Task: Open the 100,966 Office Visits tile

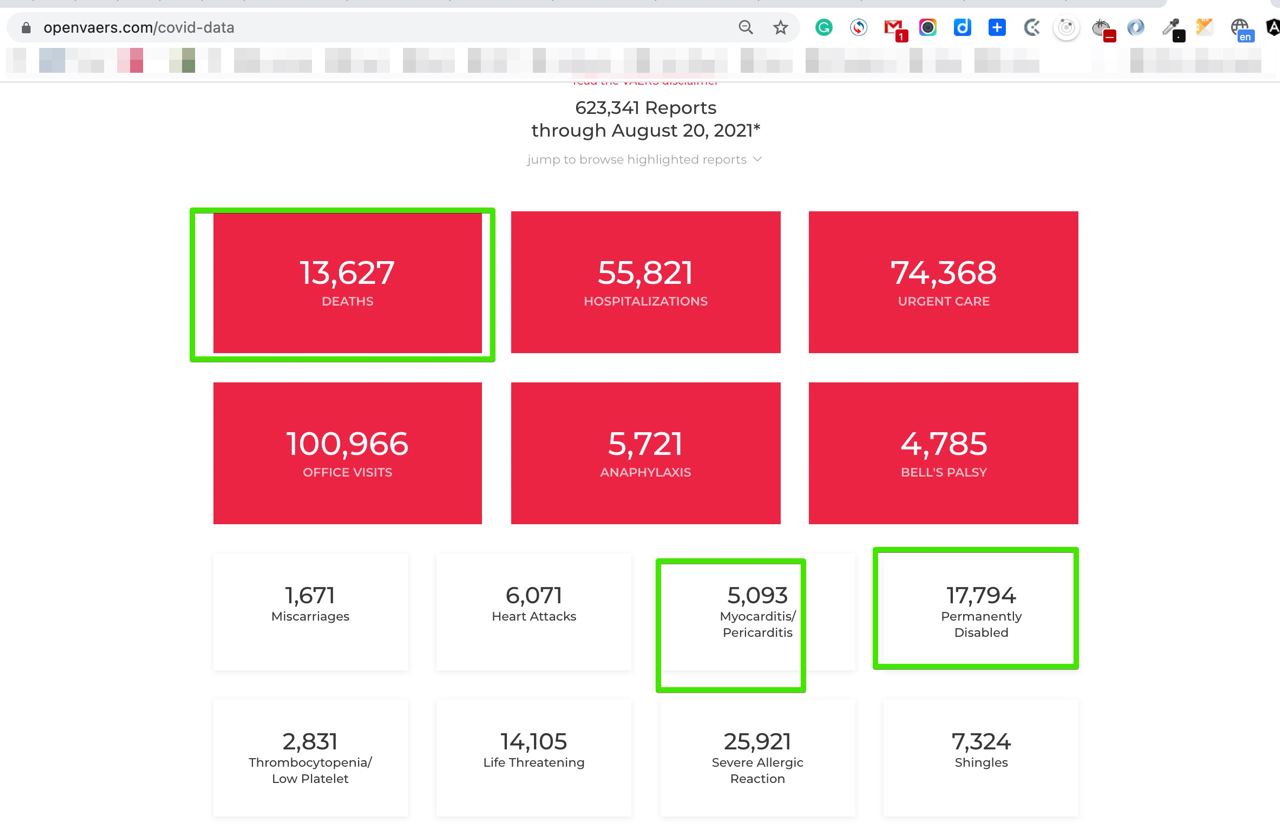Action: click(347, 453)
